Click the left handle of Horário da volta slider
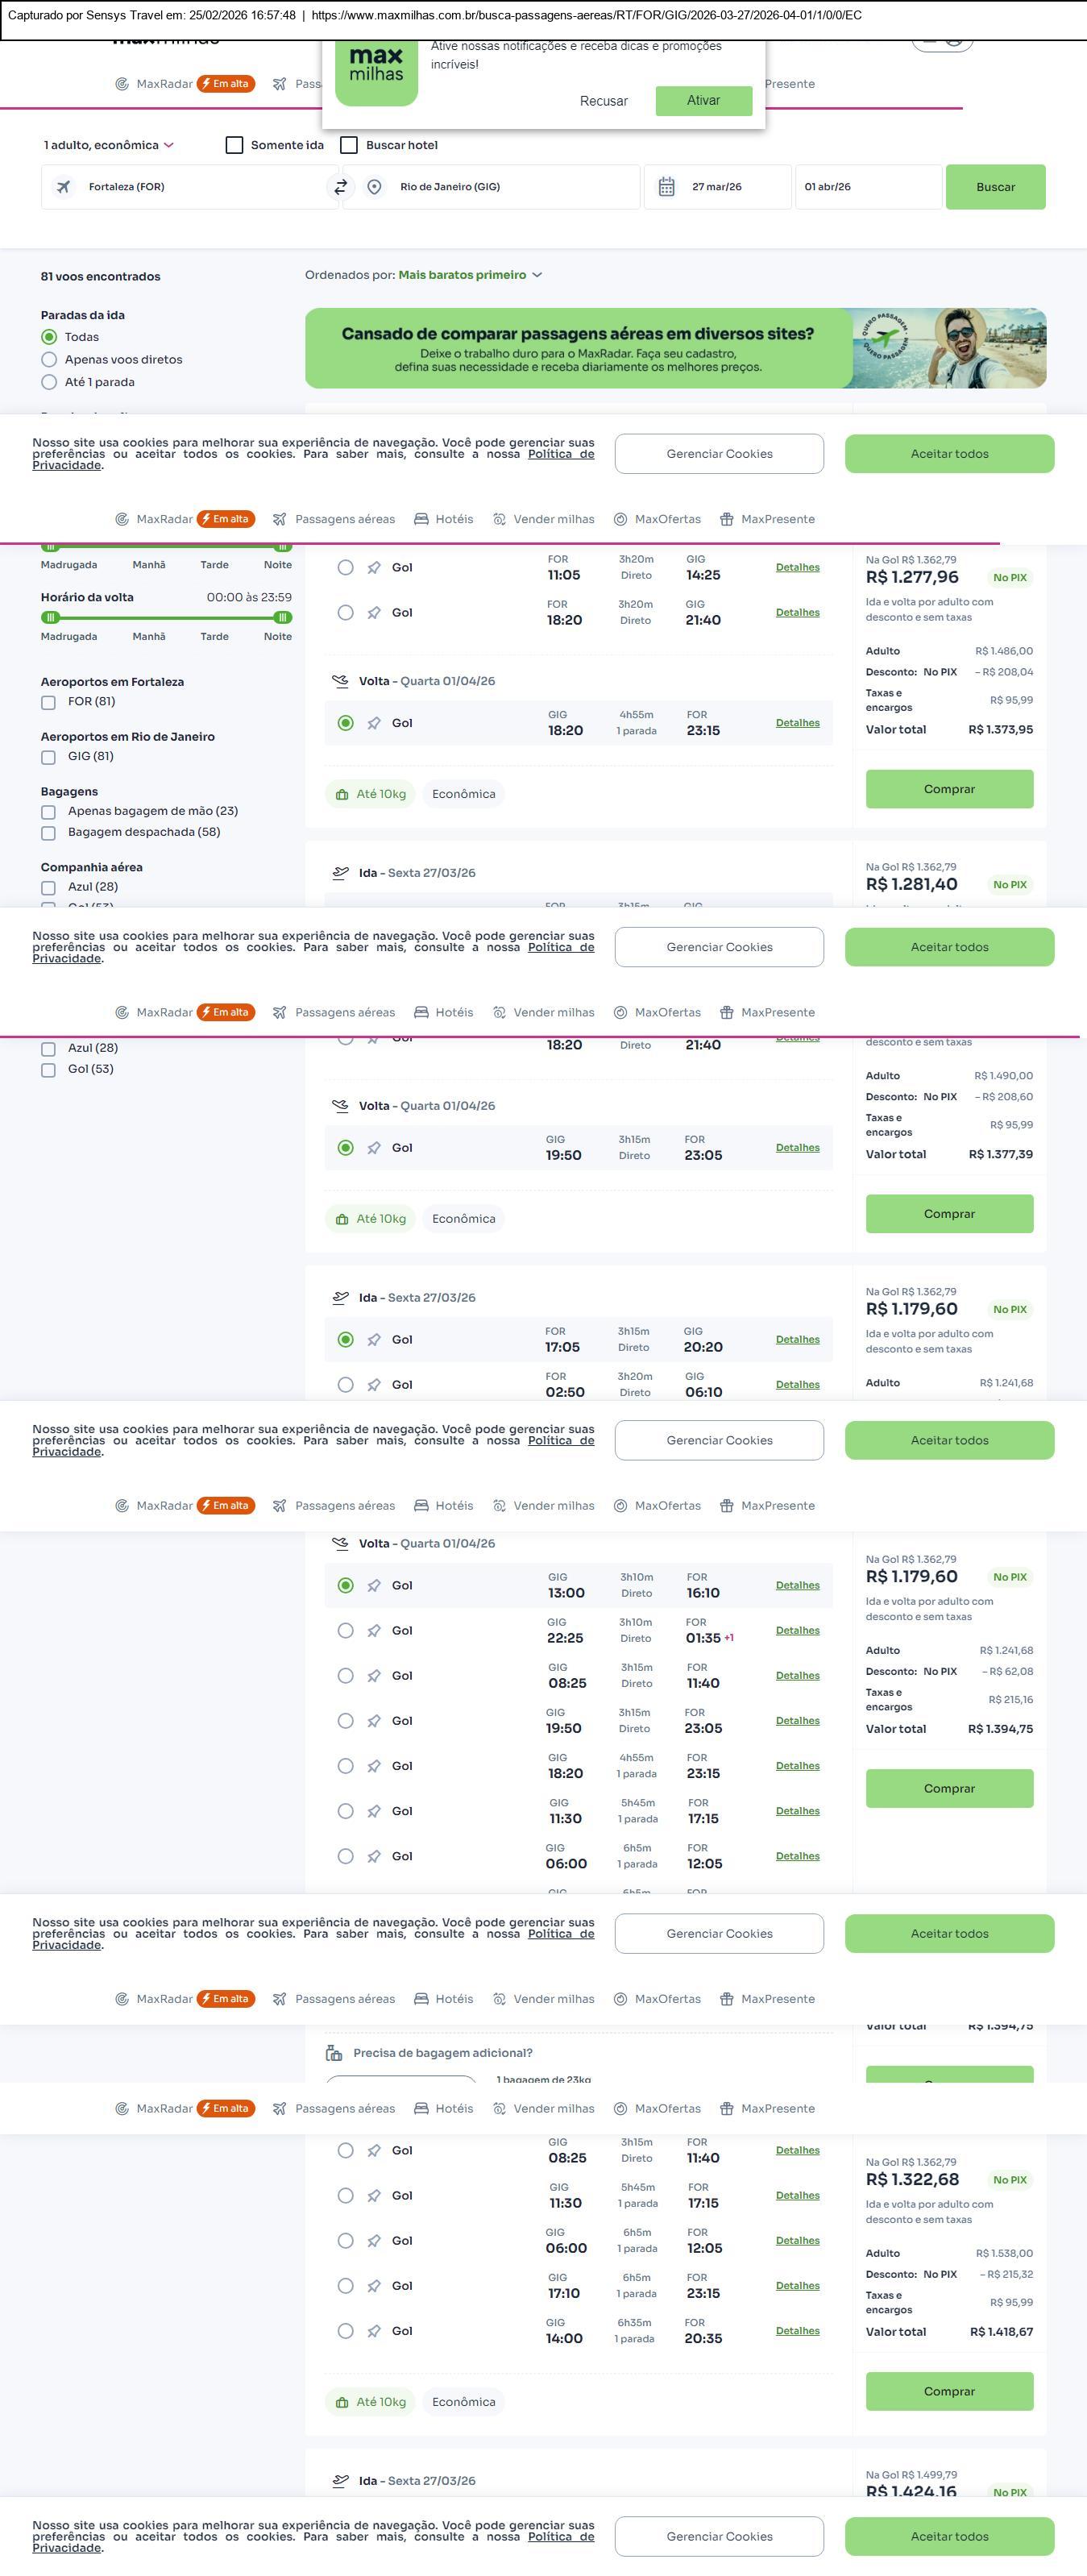 (51, 618)
